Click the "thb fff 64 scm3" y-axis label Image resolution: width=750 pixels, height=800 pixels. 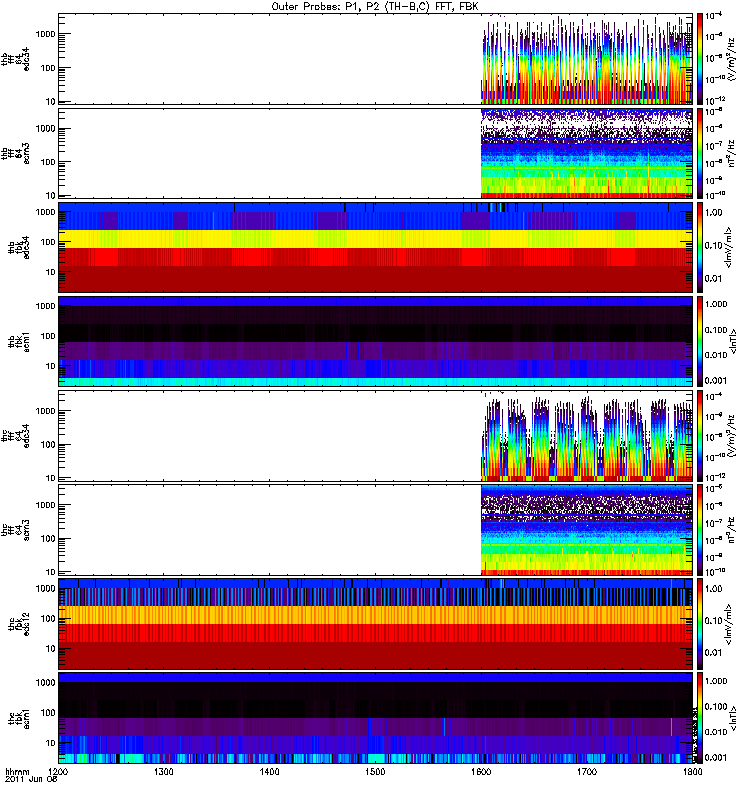pos(15,153)
